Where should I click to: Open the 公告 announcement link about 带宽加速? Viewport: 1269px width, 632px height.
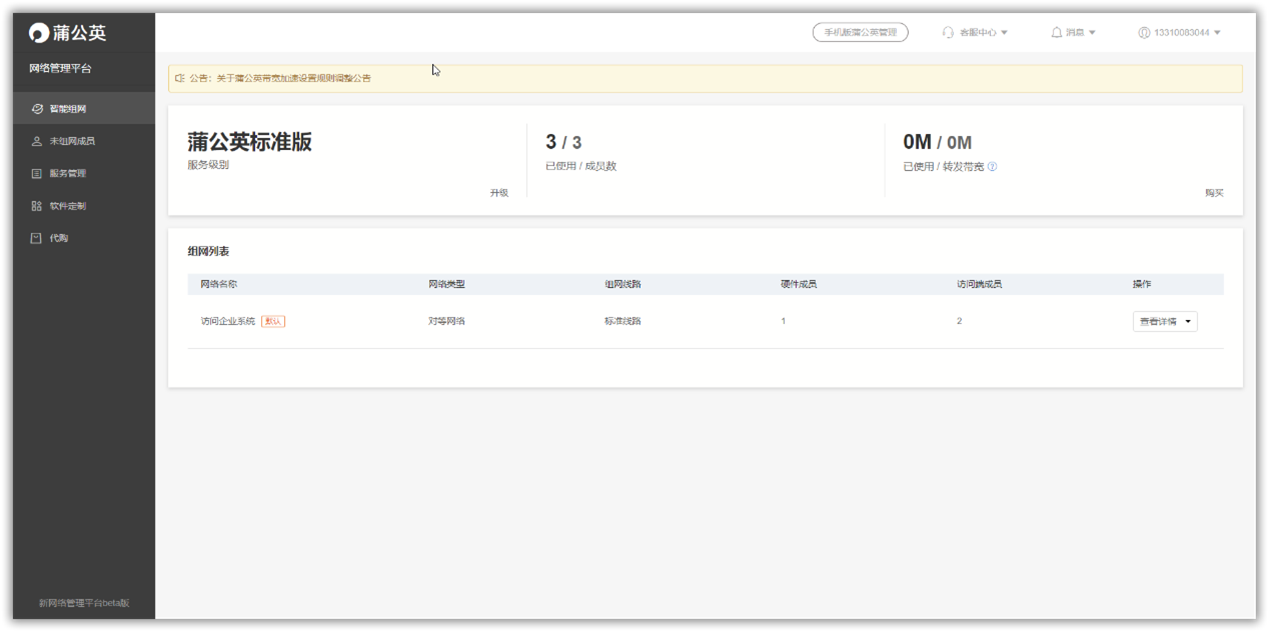pyautogui.click(x=294, y=78)
